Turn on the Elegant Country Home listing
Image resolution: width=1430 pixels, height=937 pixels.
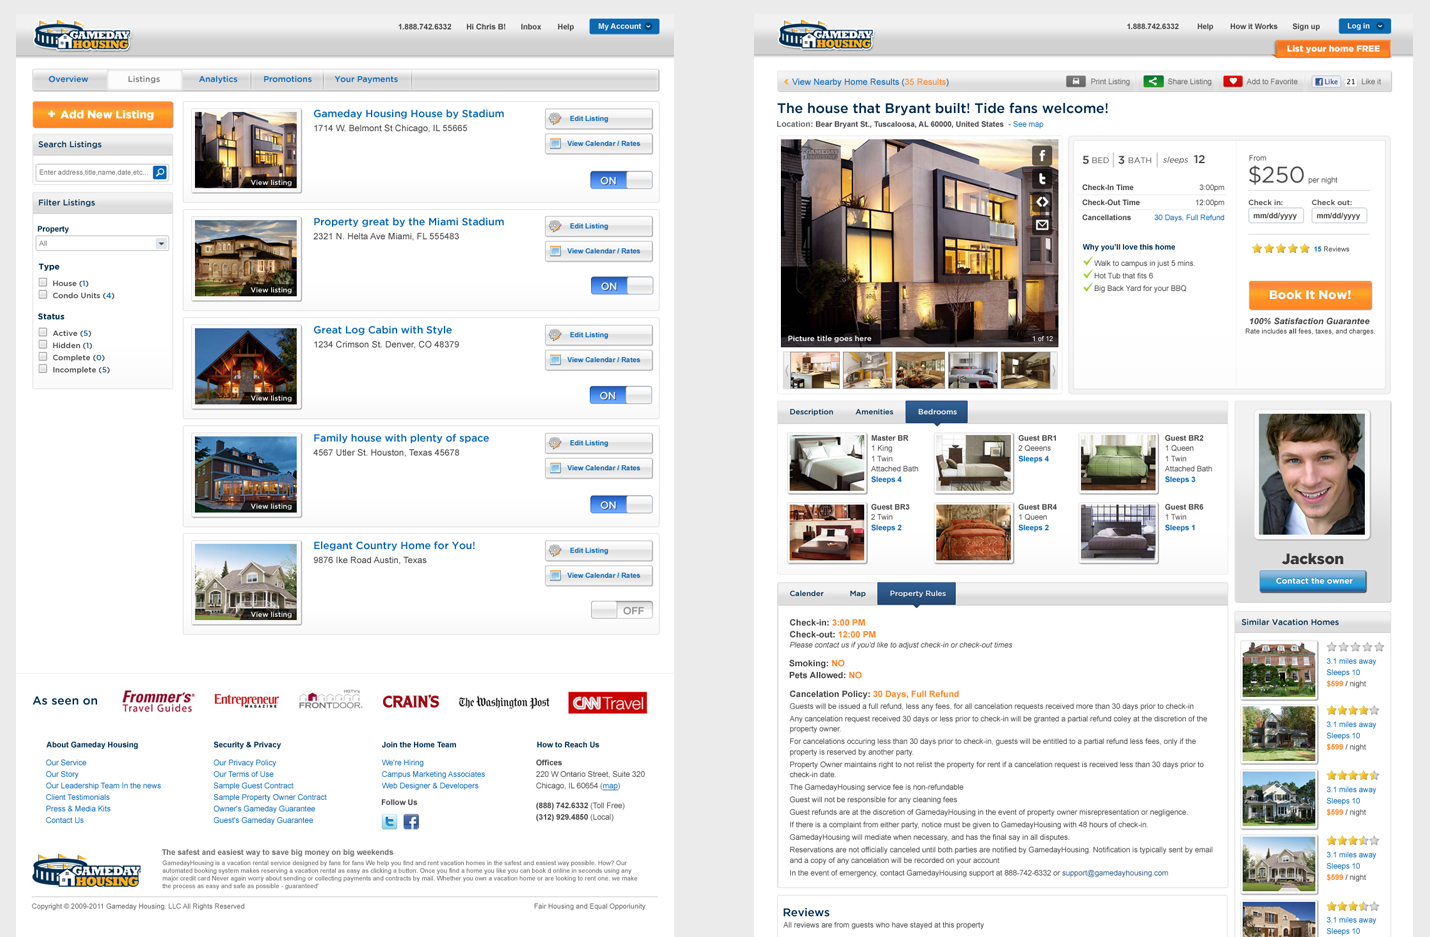point(621,610)
